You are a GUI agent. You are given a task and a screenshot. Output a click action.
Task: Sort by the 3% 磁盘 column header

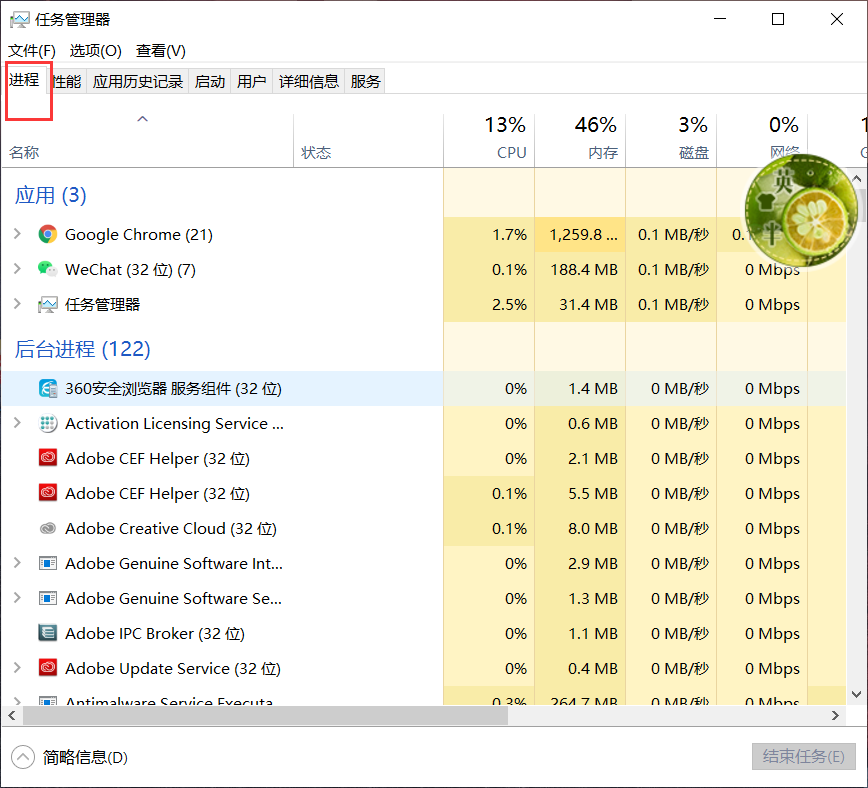tap(671, 141)
